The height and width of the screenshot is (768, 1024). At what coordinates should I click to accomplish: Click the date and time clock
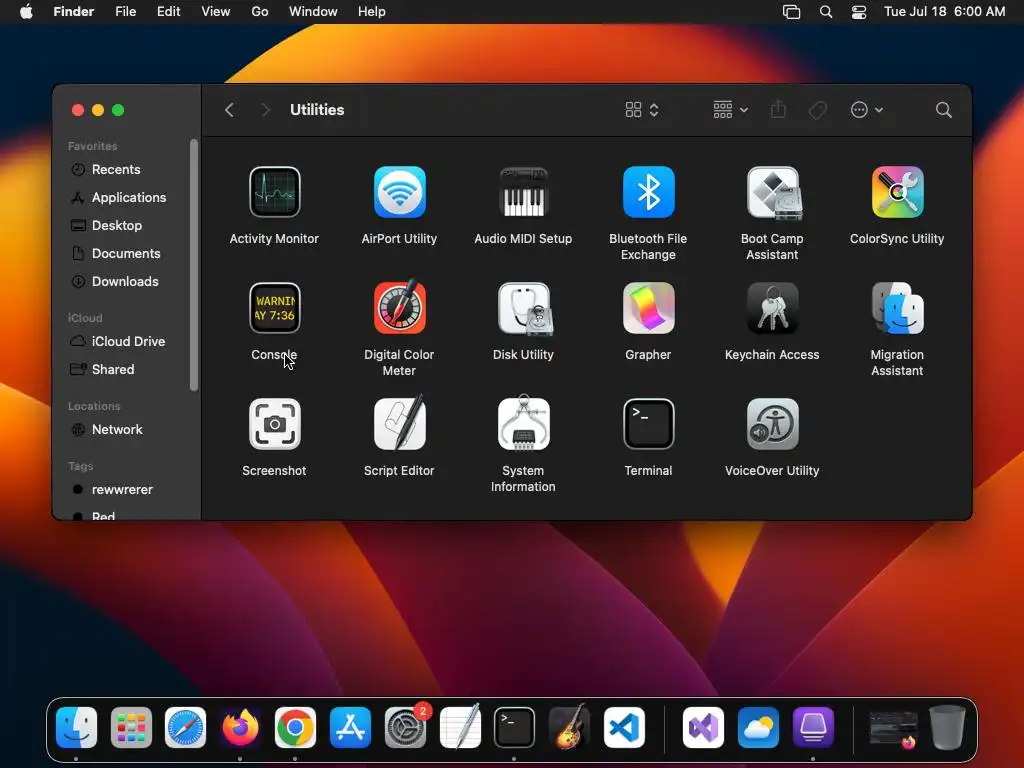[944, 12]
